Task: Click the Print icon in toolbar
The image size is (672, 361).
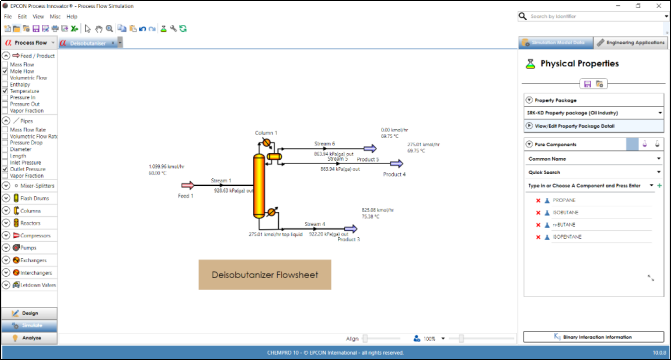Action: click(x=55, y=29)
